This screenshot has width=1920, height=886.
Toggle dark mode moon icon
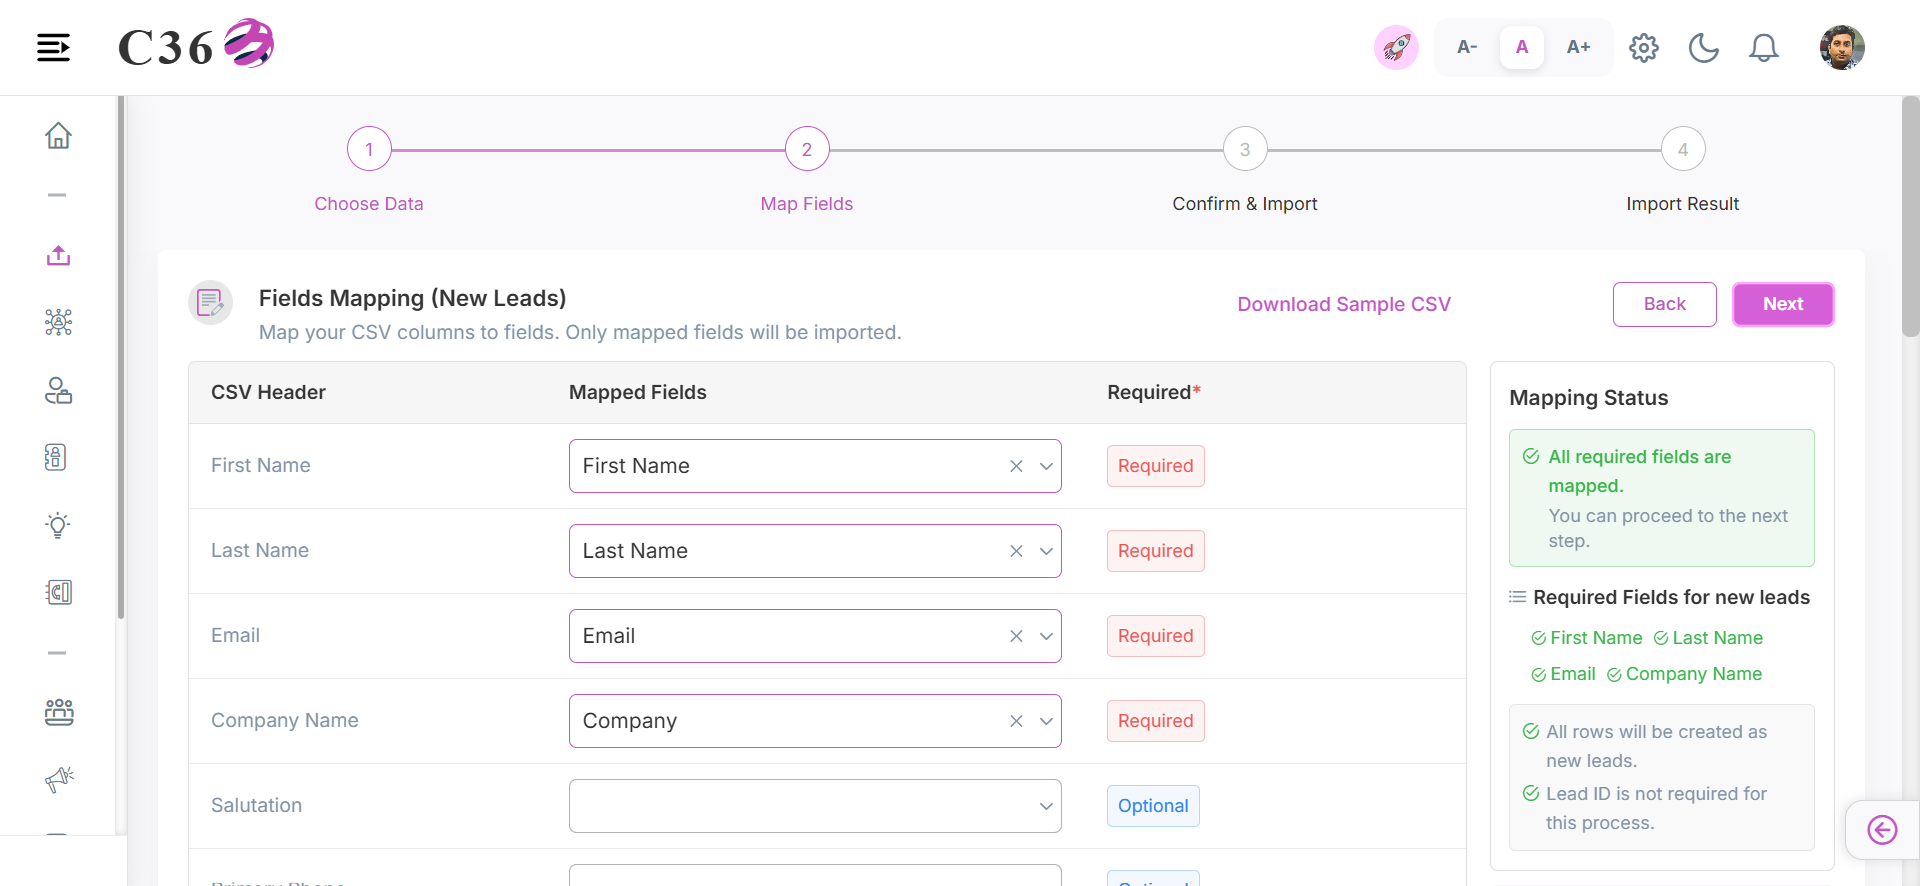pyautogui.click(x=1704, y=47)
